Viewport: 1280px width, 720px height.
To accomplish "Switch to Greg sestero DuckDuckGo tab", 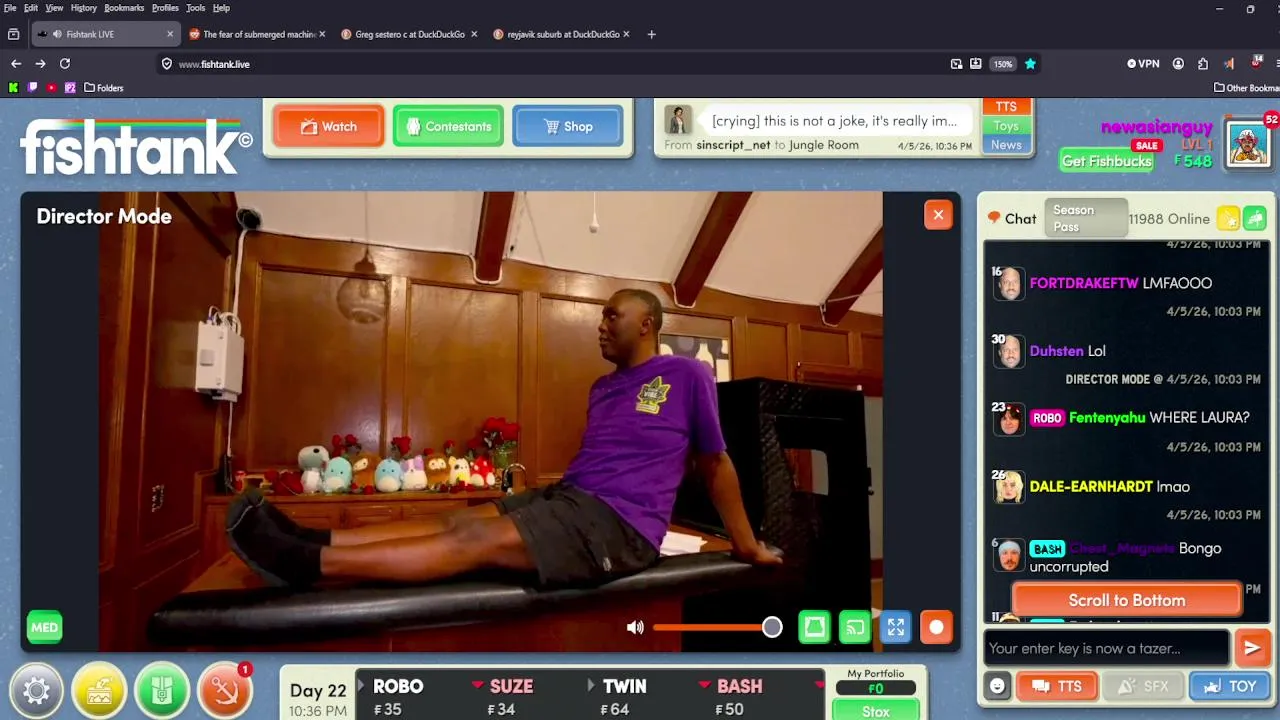I will click(x=410, y=34).
